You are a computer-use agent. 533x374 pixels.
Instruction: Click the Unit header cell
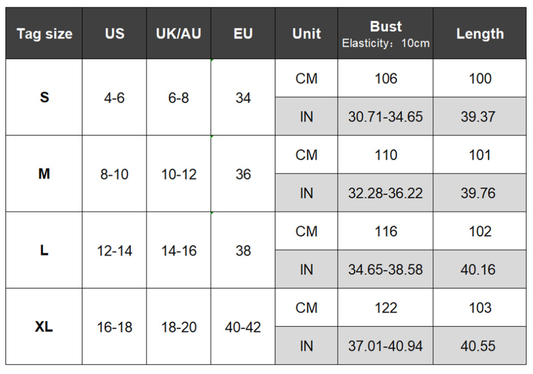coord(307,33)
